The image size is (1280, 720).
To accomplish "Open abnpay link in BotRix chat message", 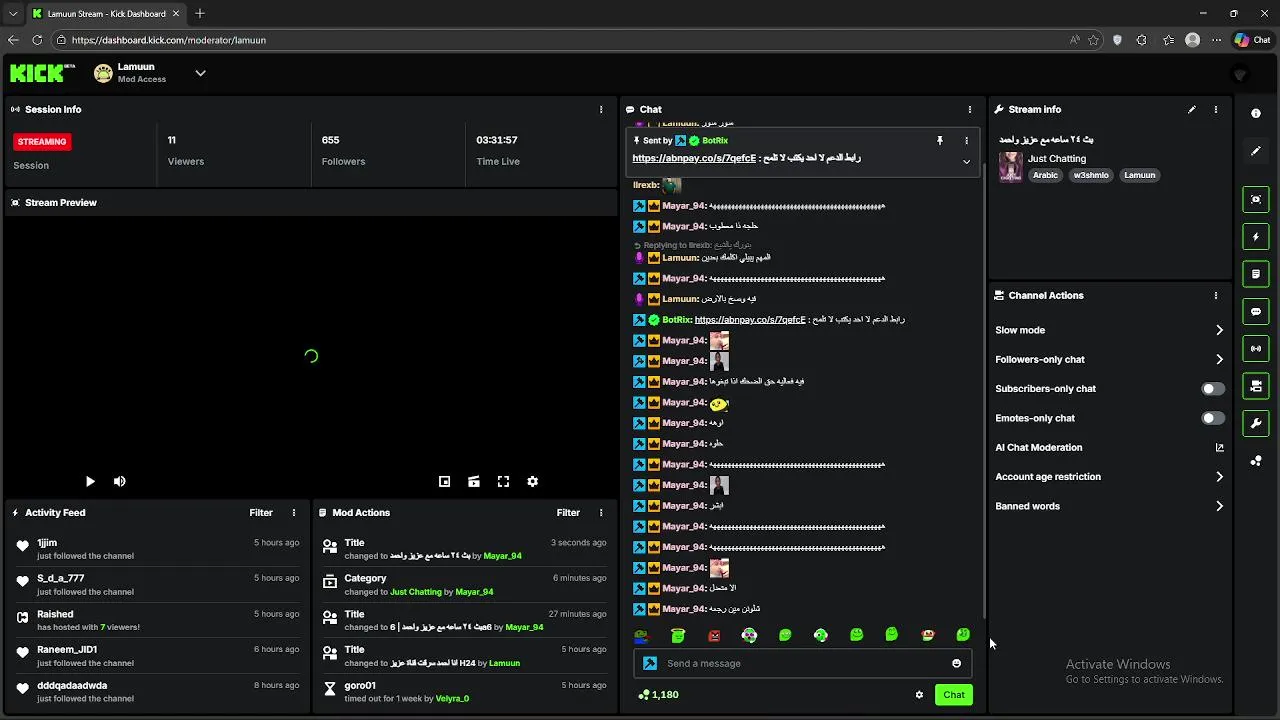I will tap(750, 320).
